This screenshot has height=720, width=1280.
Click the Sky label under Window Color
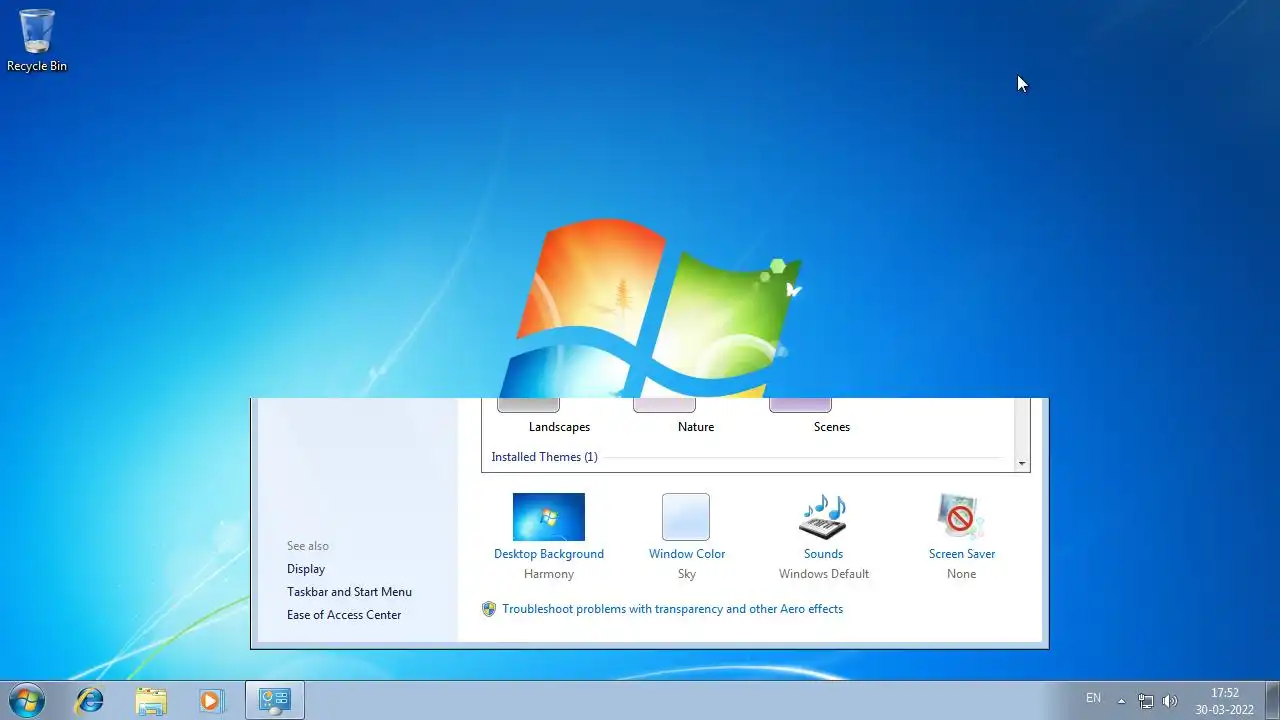[x=687, y=574]
